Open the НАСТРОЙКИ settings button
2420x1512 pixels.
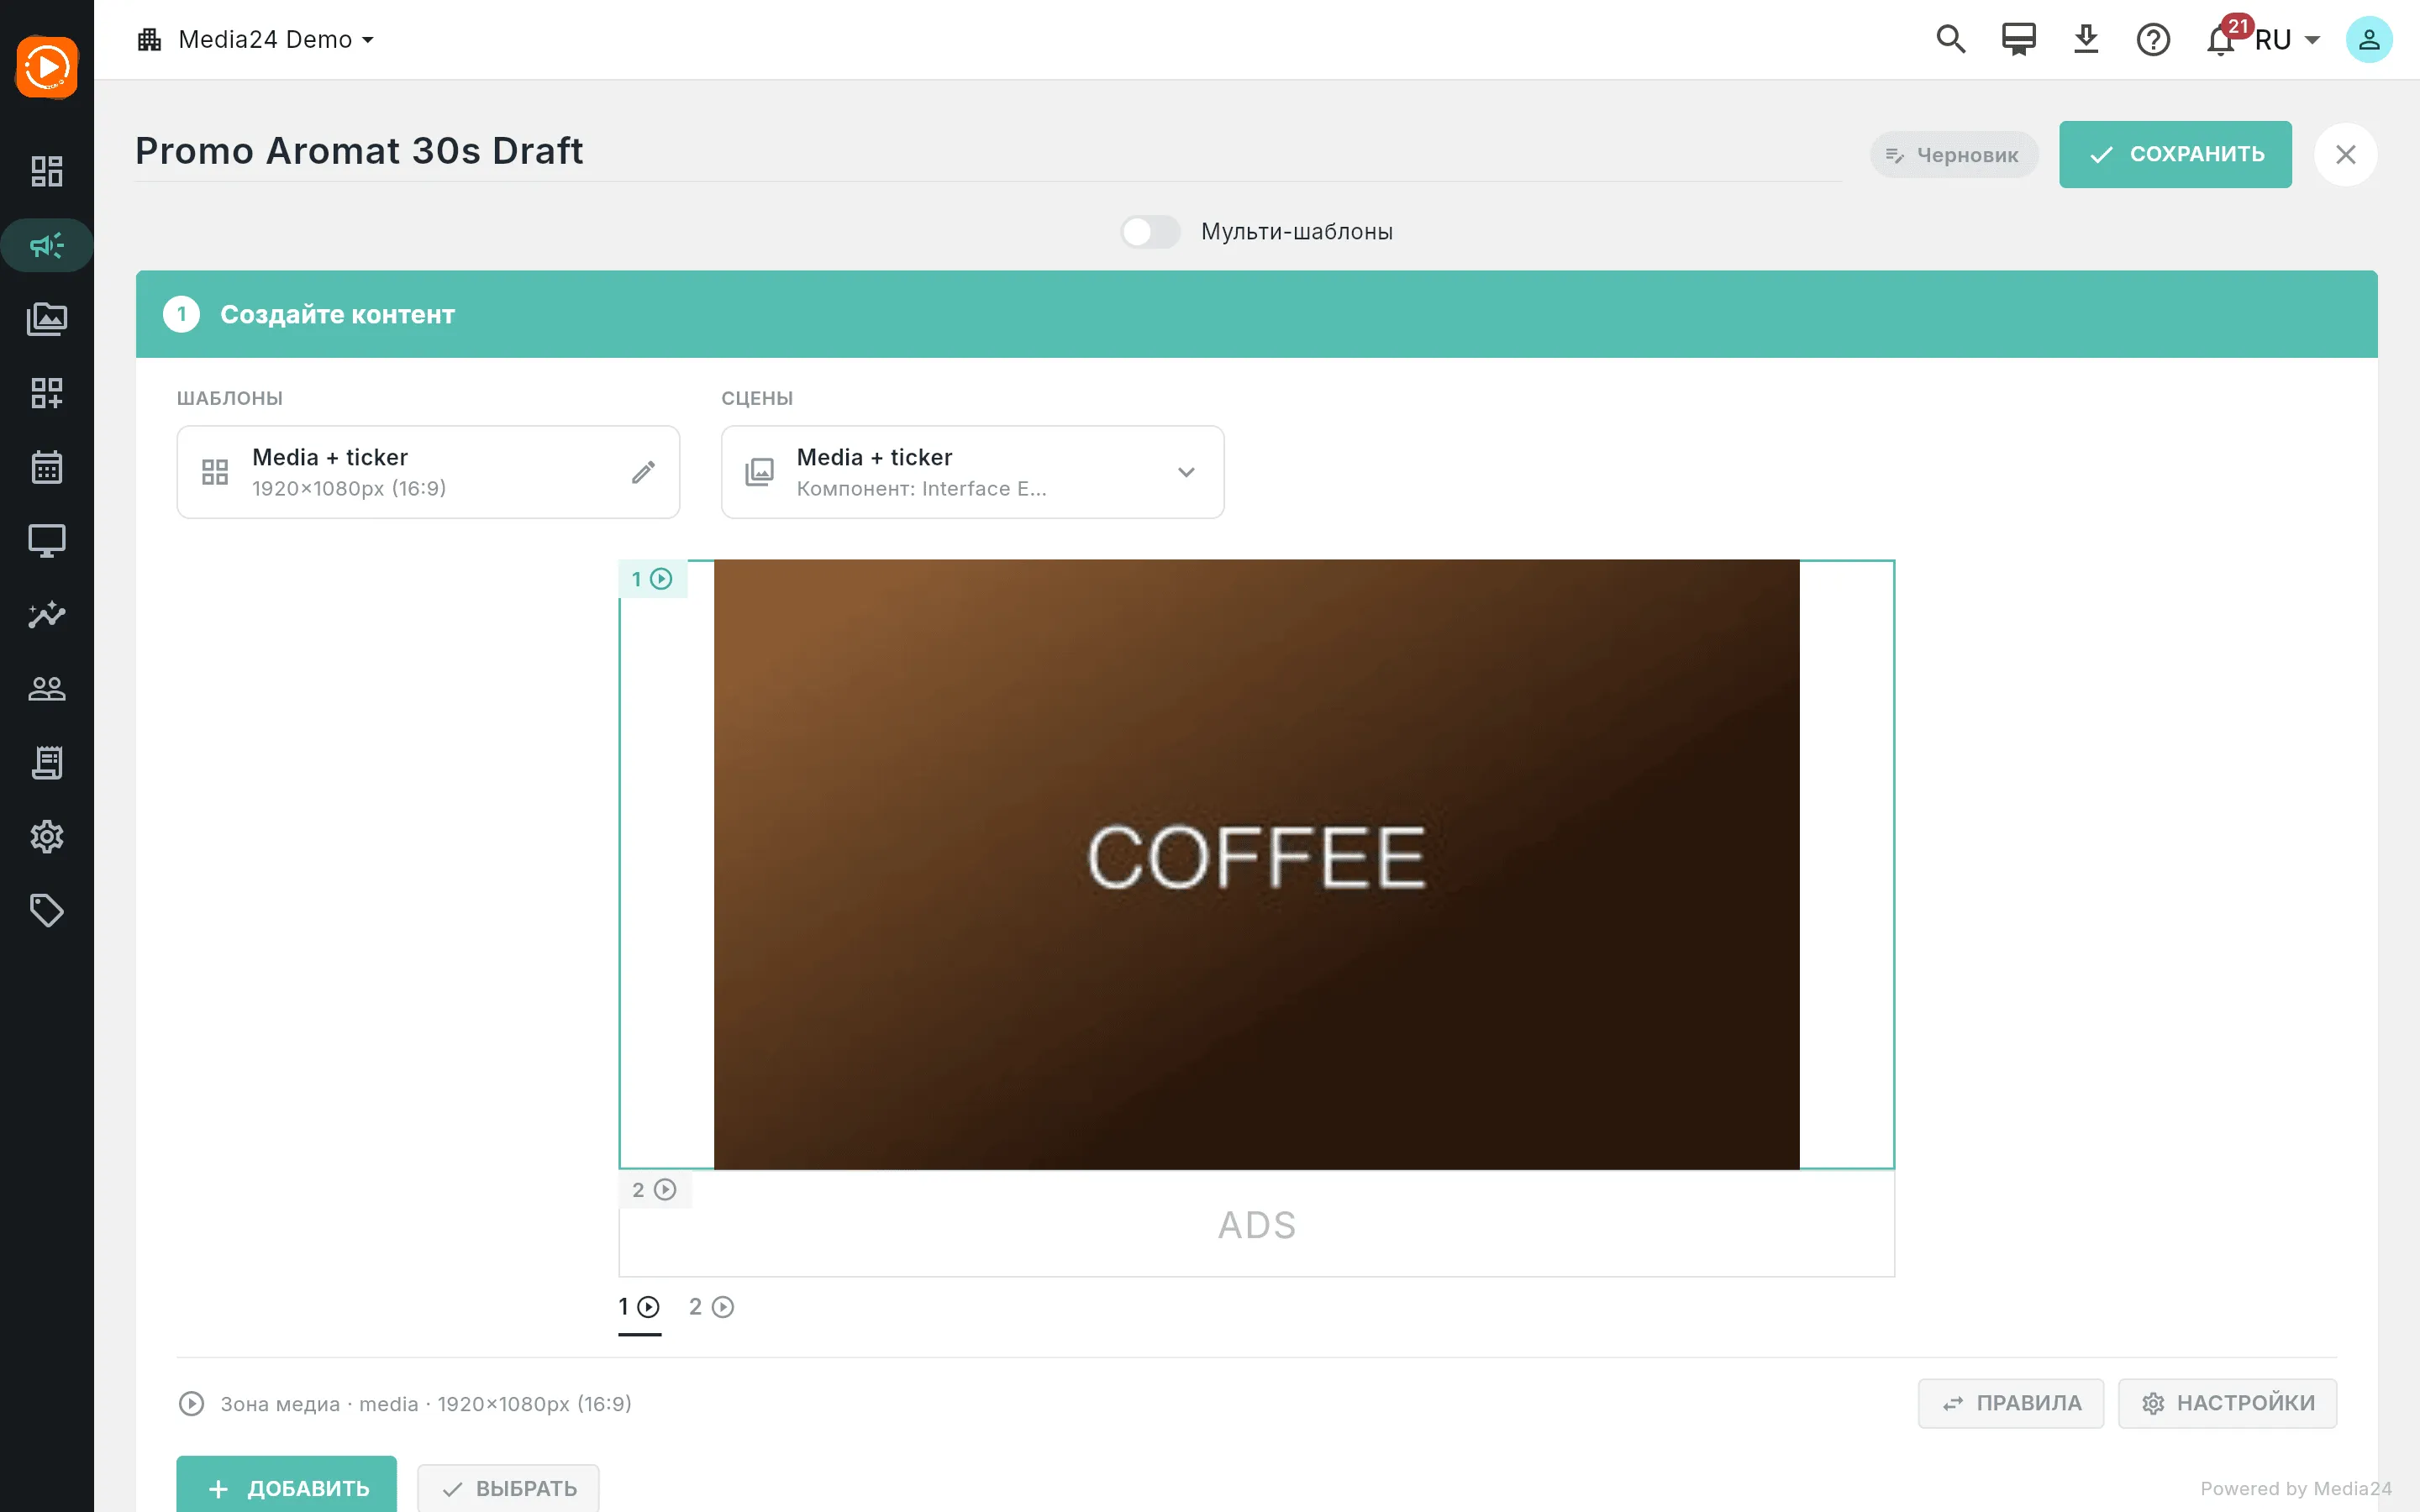pyautogui.click(x=2227, y=1403)
